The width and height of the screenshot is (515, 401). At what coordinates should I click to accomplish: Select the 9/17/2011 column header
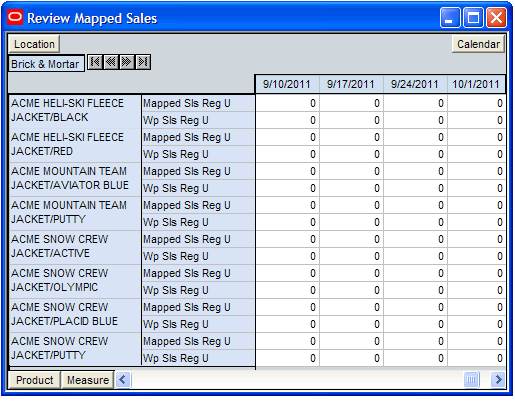point(351,84)
